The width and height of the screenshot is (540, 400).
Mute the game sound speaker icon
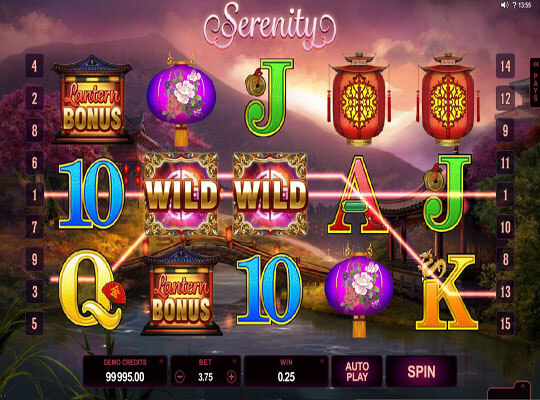coord(505,5)
